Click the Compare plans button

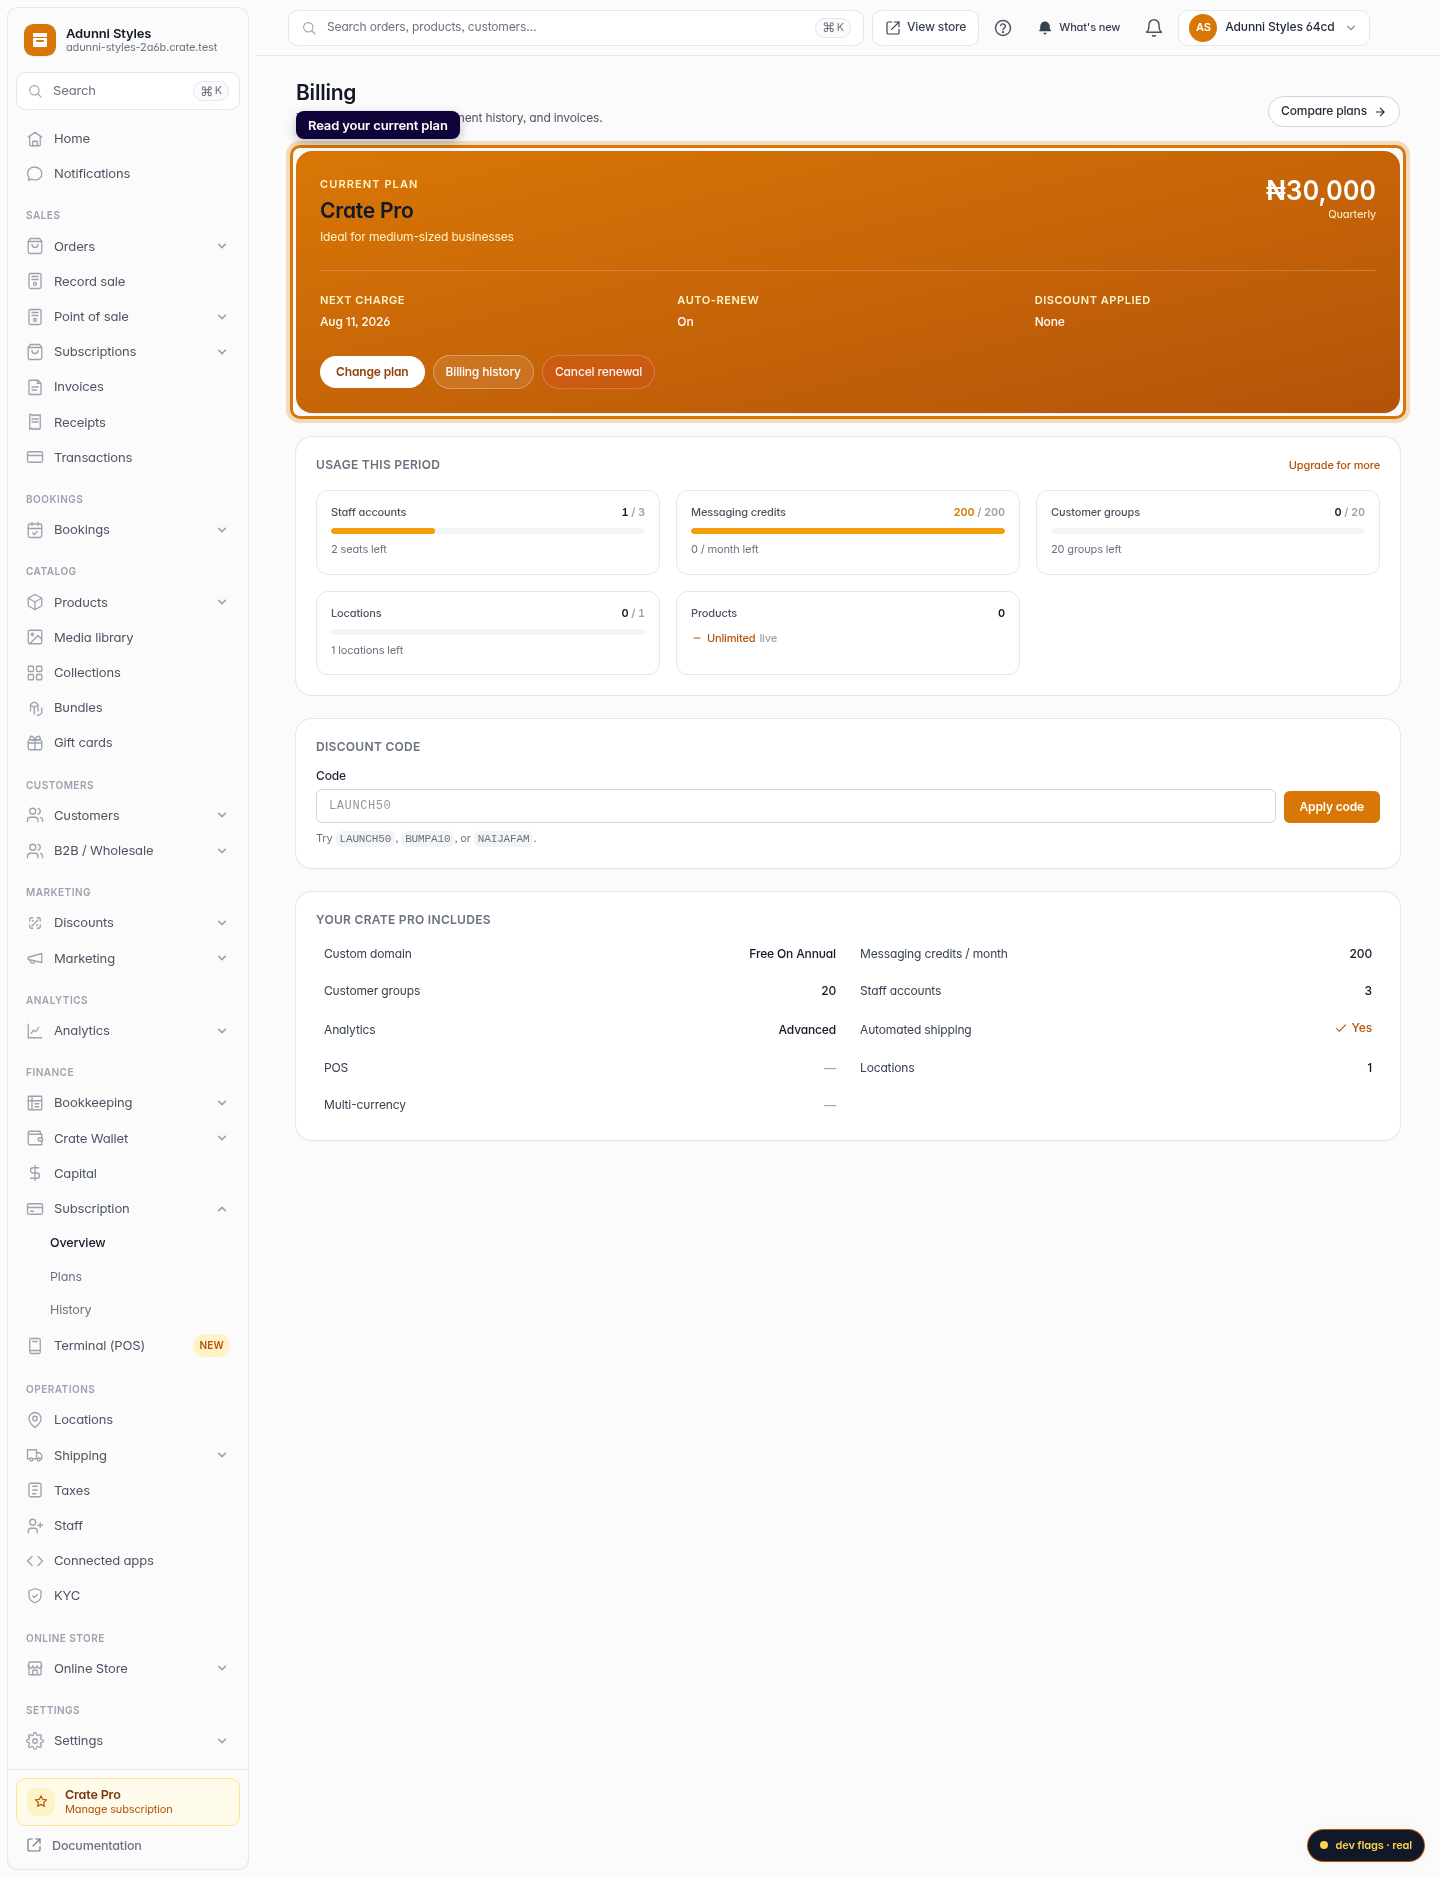click(x=1333, y=111)
